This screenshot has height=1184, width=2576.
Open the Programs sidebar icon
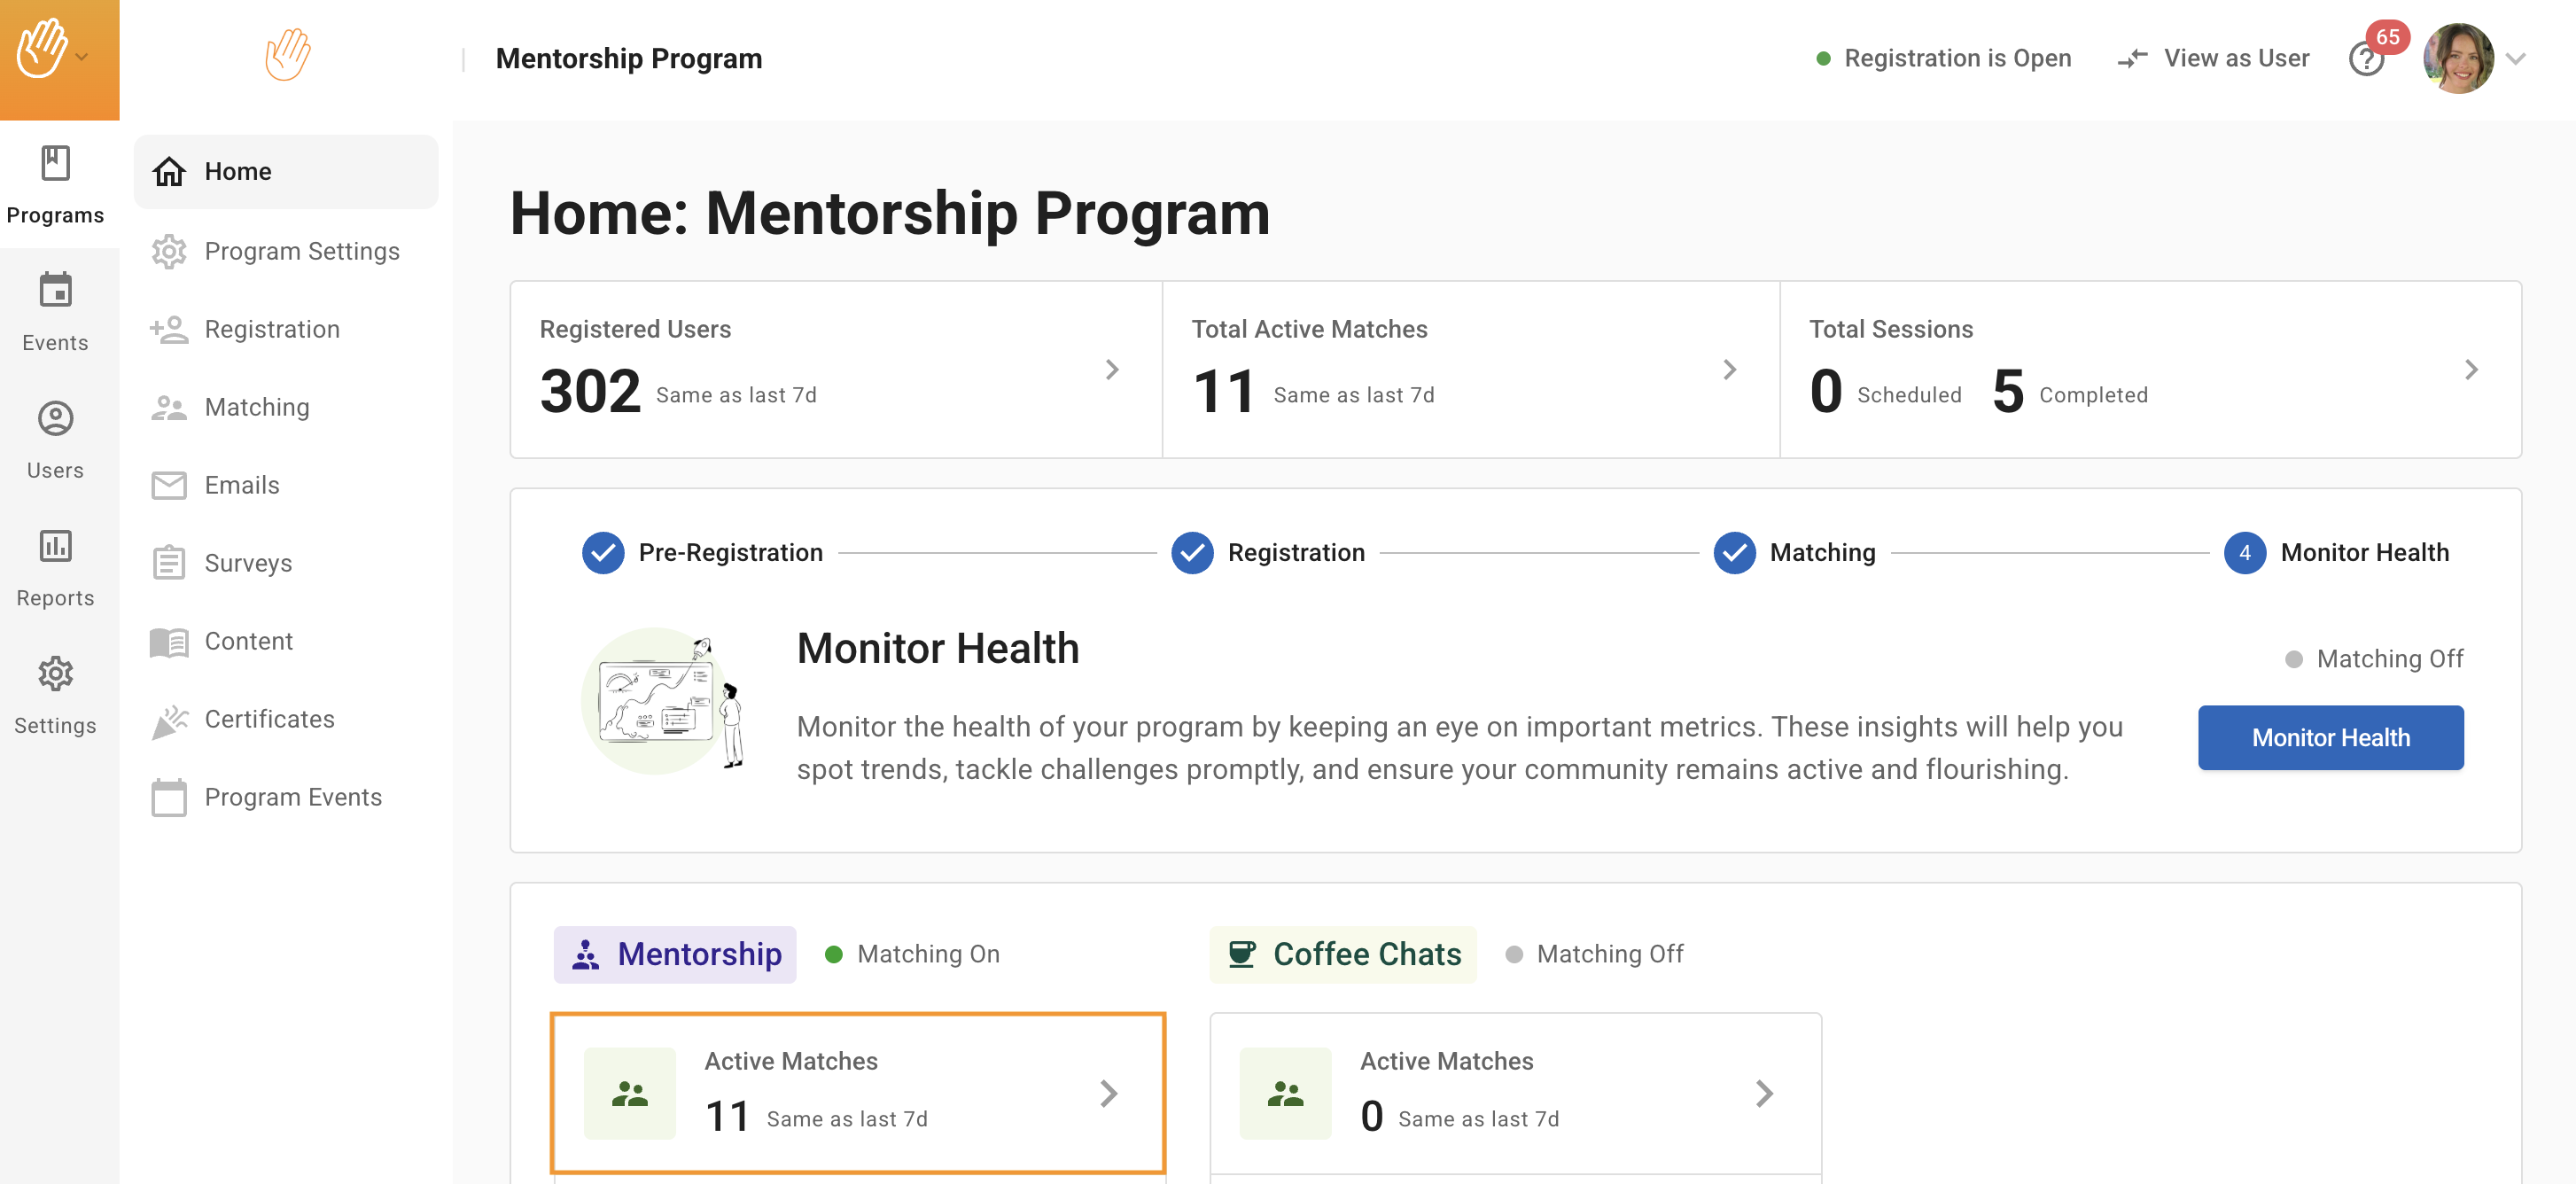pos(55,164)
